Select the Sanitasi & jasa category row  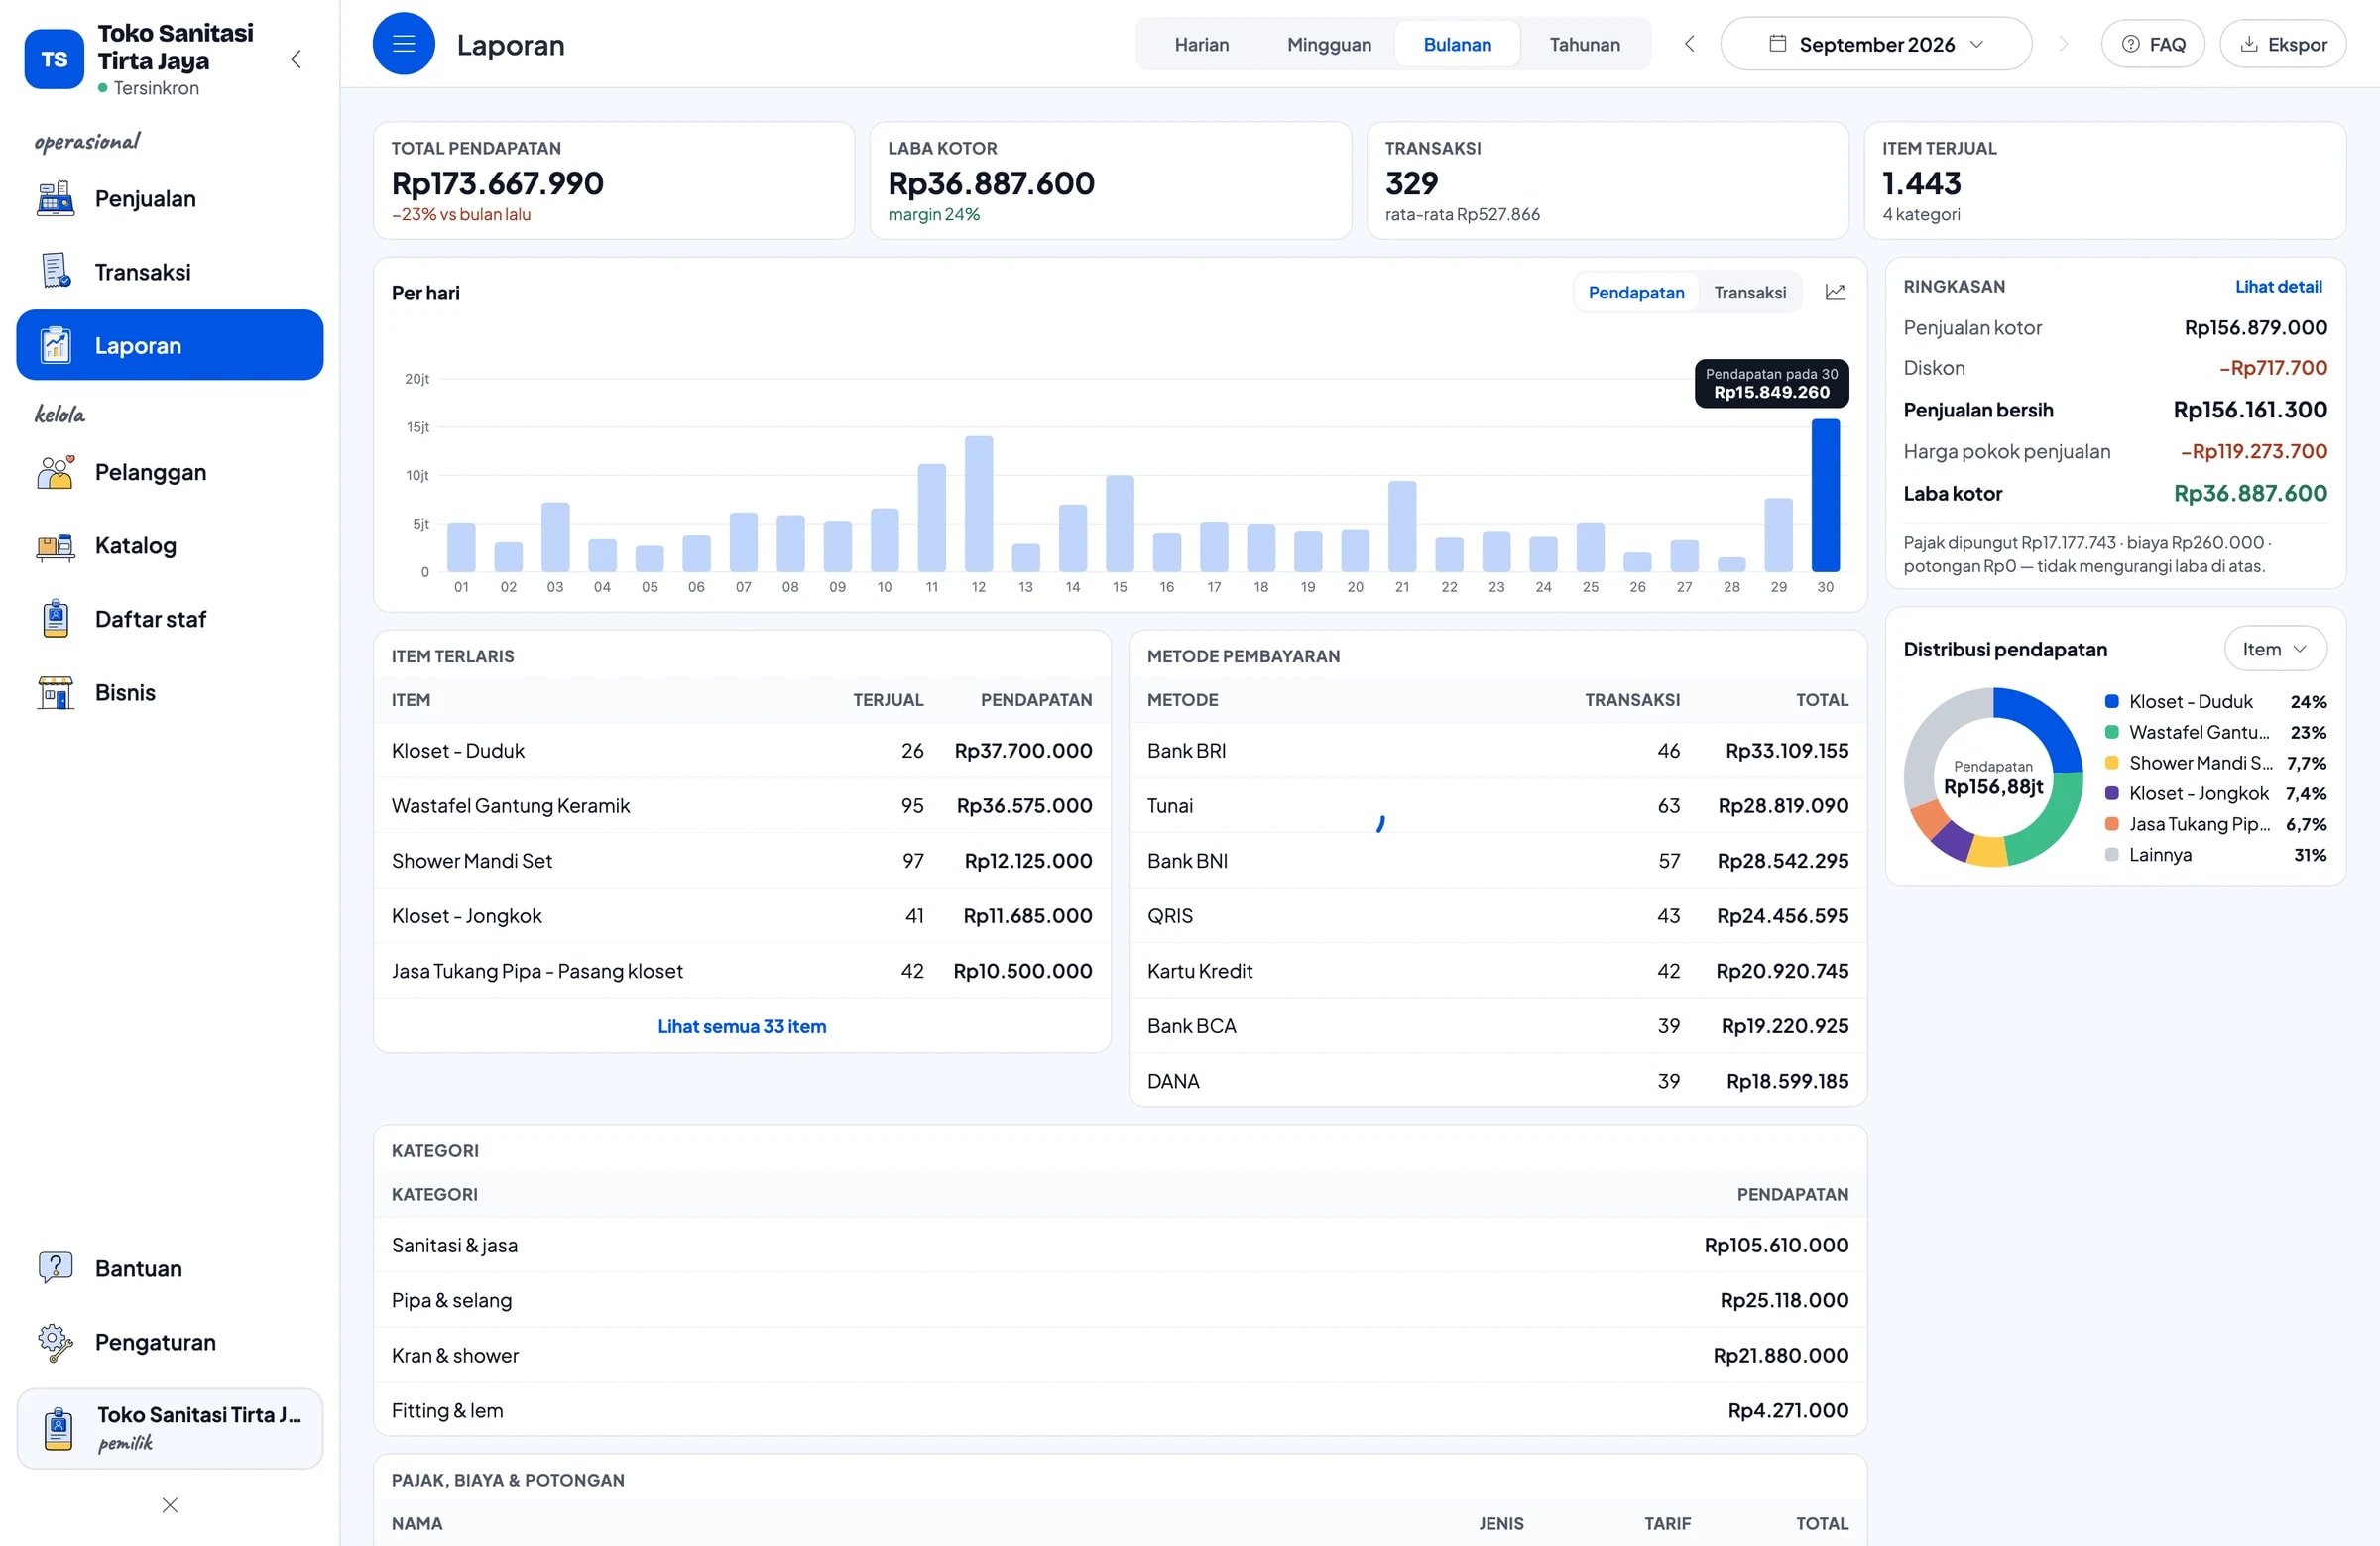[x=1120, y=1244]
